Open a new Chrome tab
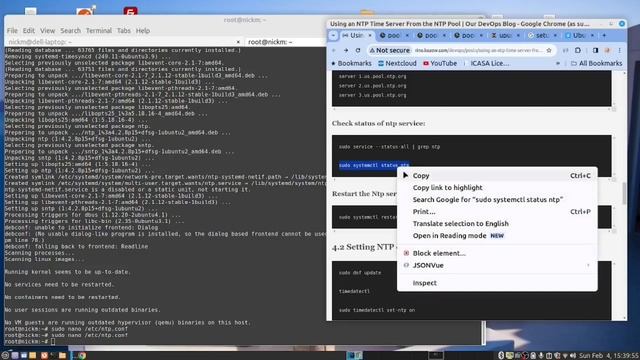This screenshot has height=360, width=640. (604, 36)
